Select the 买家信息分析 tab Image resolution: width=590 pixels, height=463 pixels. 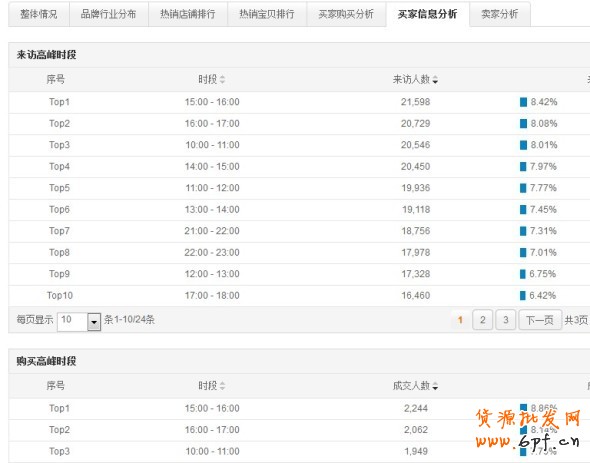coord(427,14)
